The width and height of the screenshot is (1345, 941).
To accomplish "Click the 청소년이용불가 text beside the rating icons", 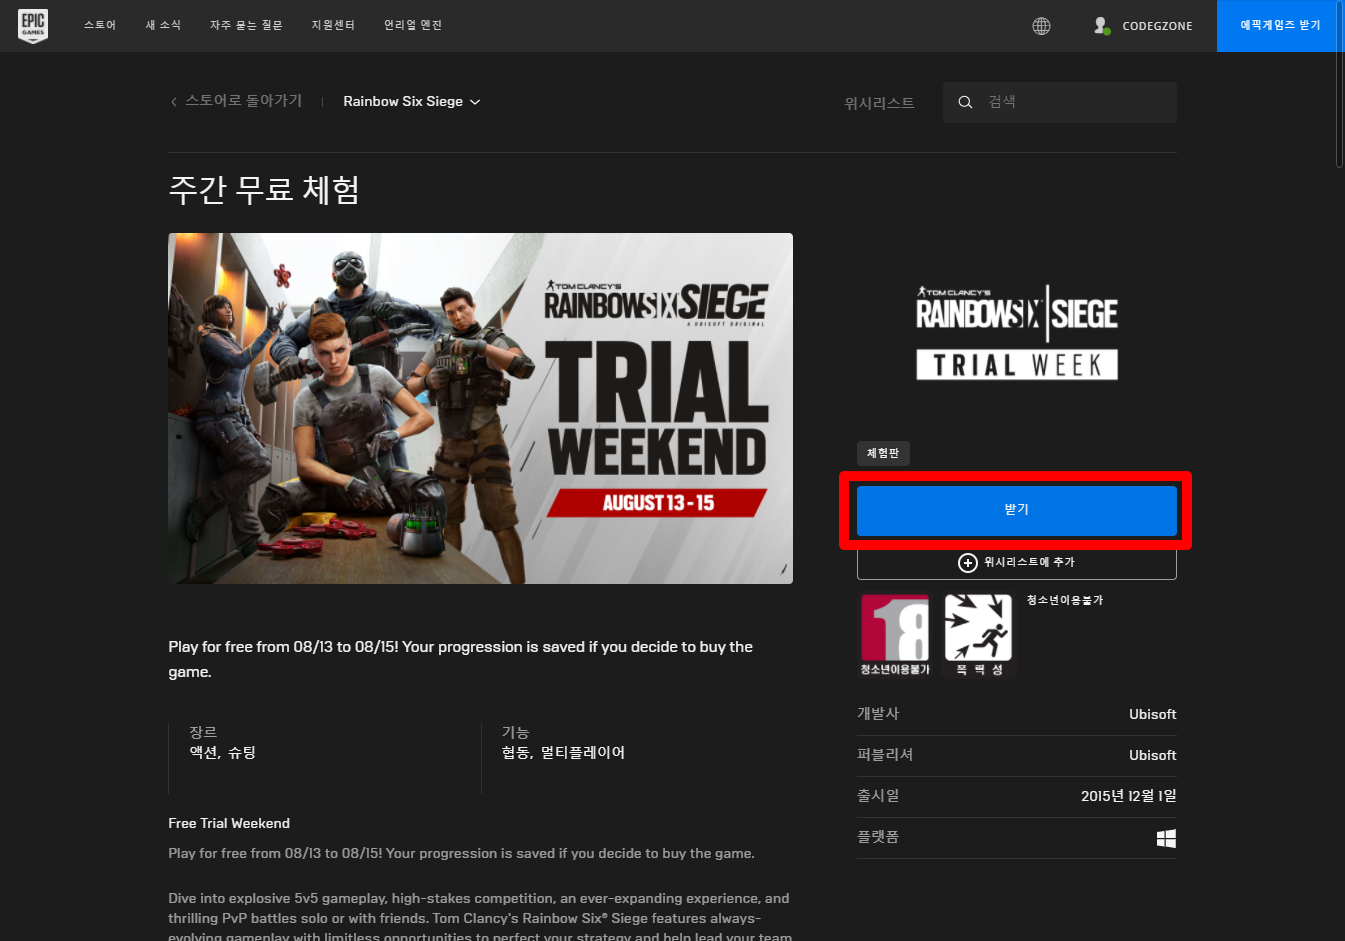I will click(x=1065, y=600).
